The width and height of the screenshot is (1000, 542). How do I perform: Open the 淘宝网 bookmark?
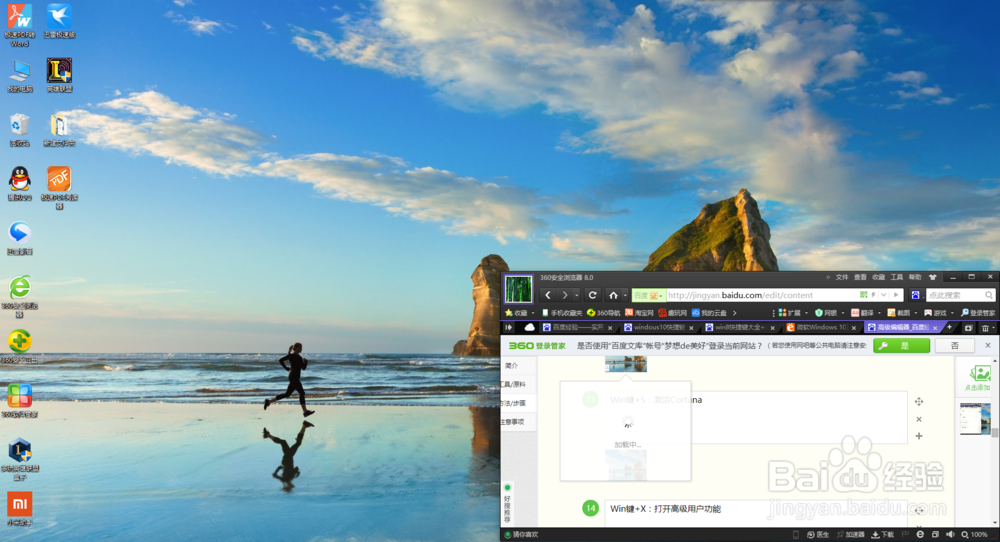(x=639, y=313)
